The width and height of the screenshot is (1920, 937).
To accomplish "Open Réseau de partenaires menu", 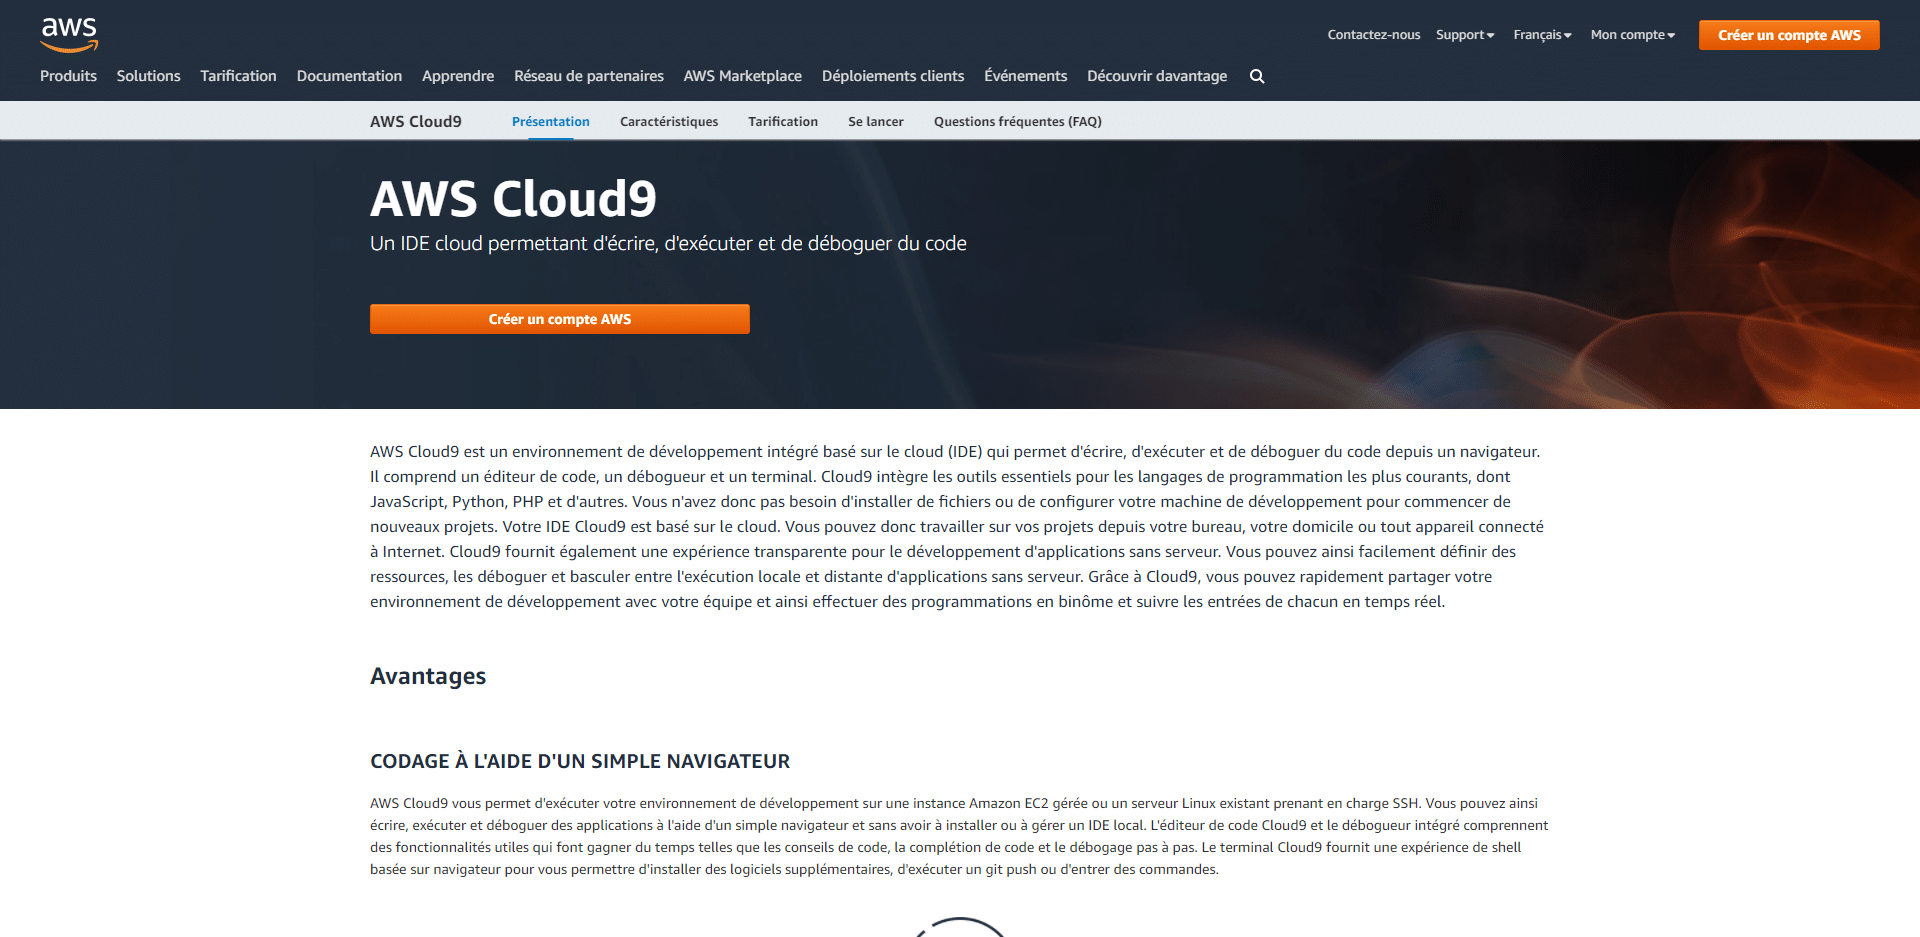I will pos(588,76).
